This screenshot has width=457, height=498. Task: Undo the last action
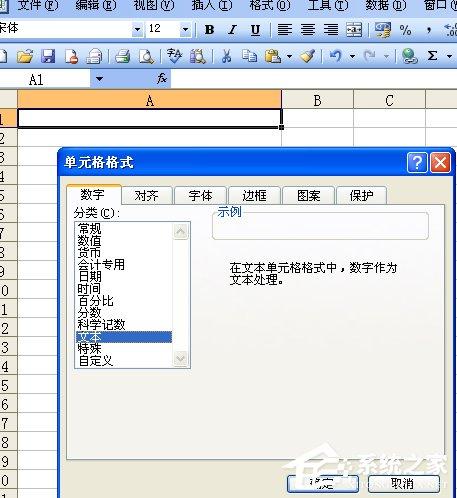(x=336, y=56)
